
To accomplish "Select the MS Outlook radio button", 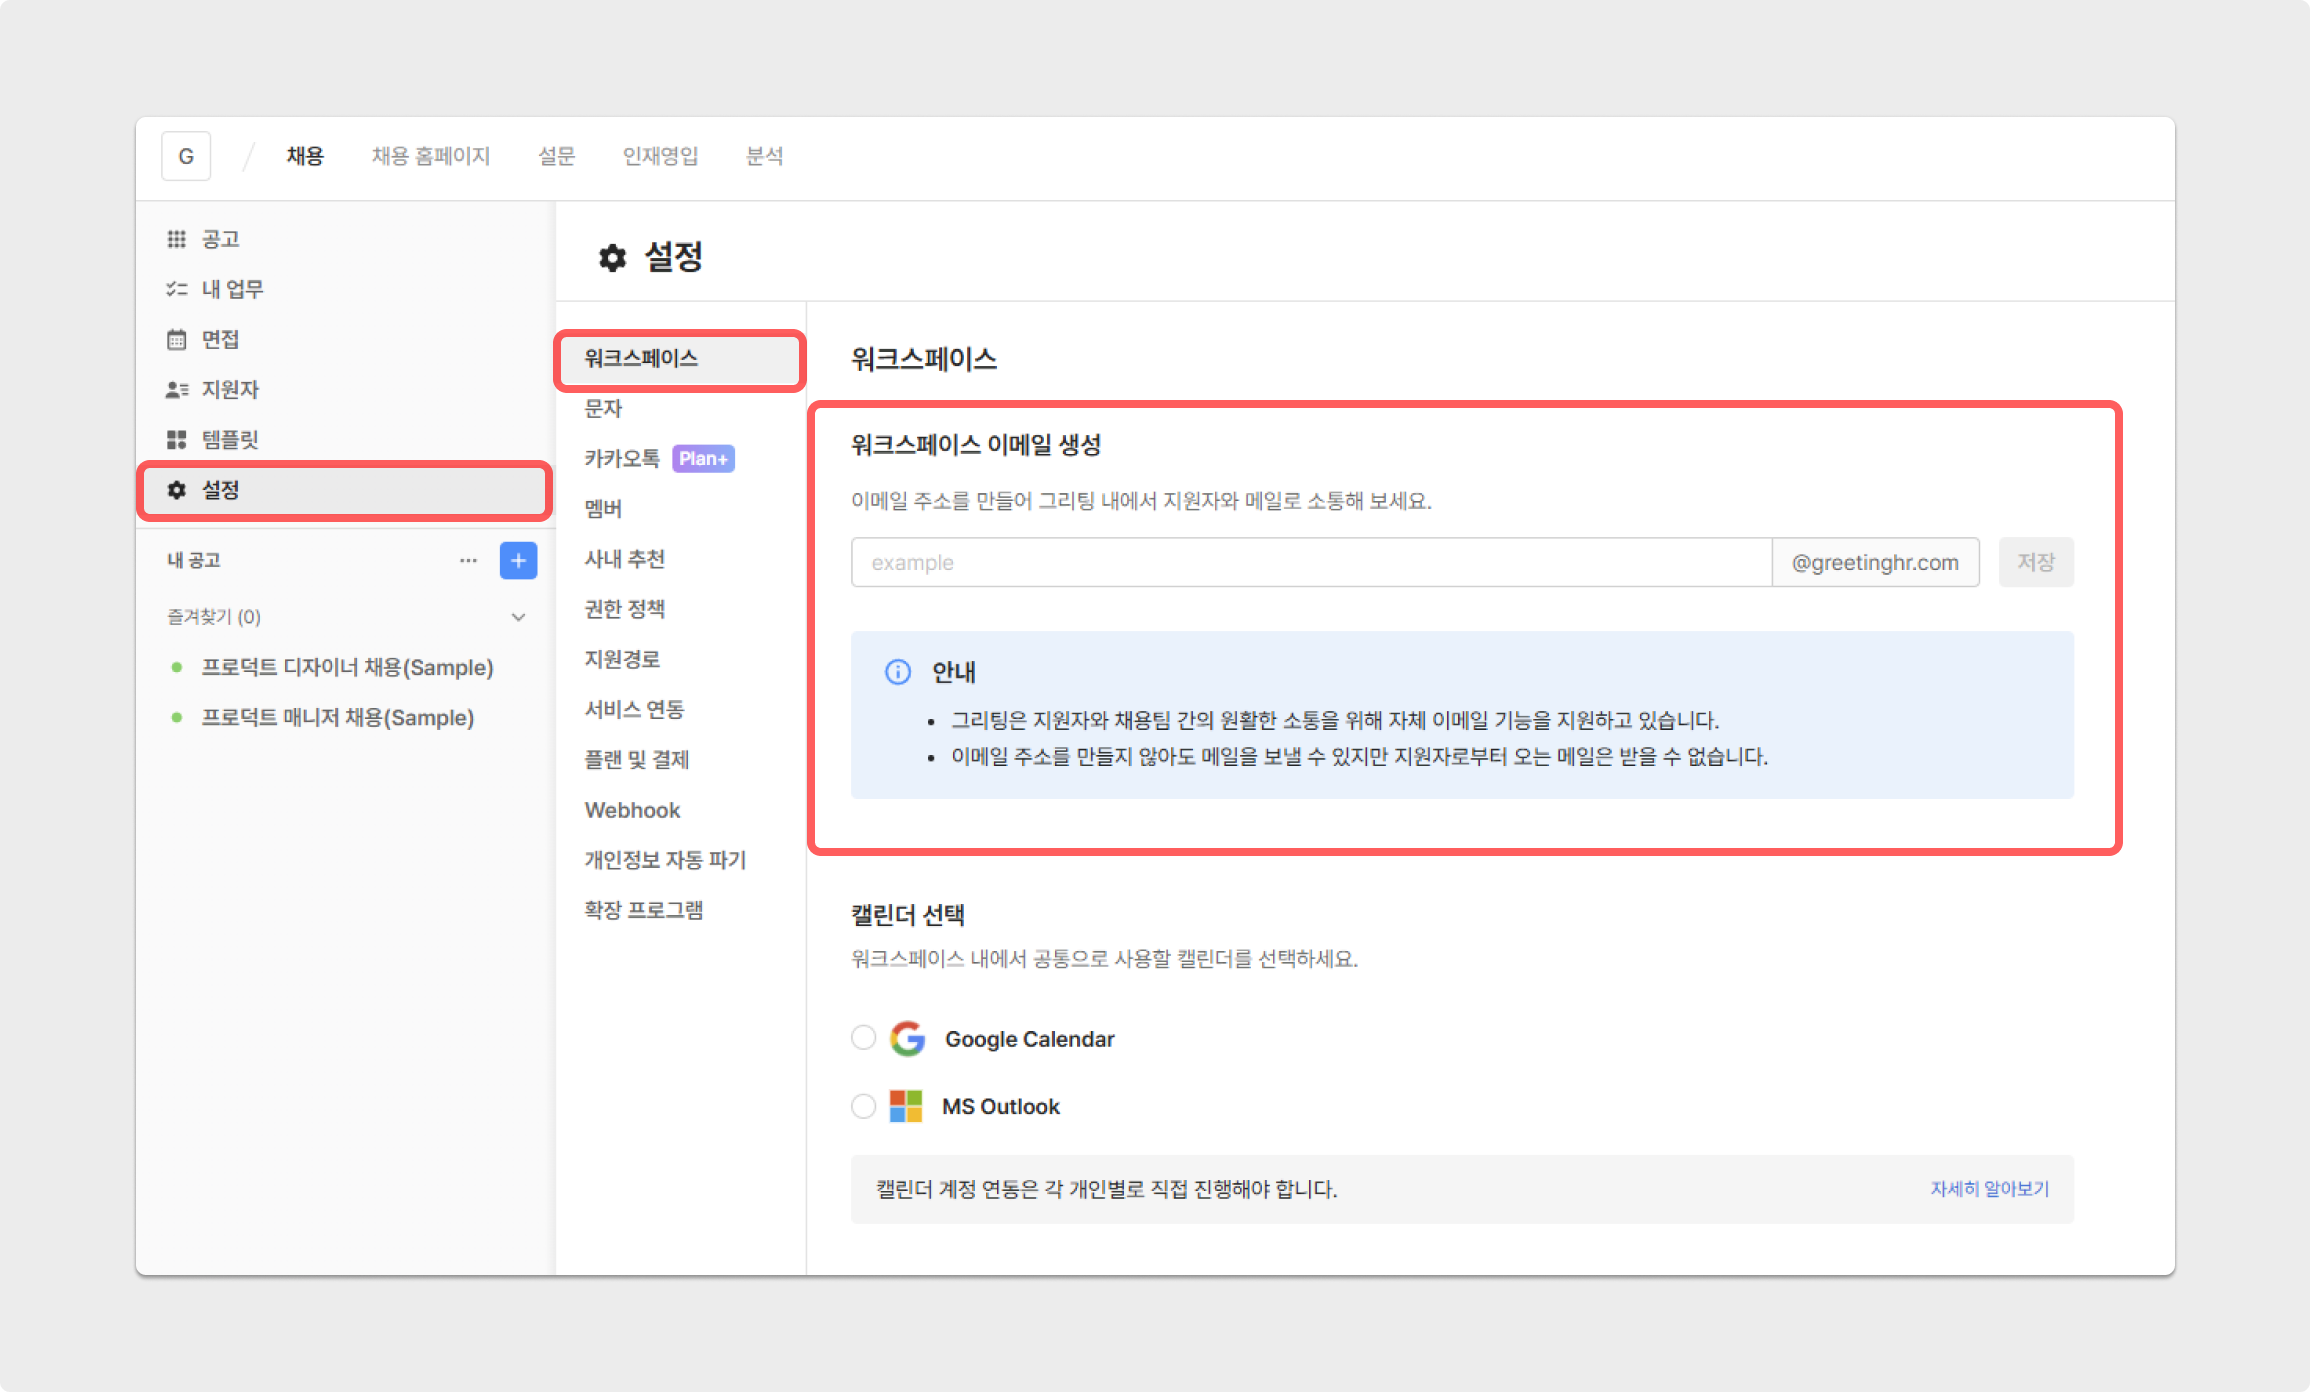I will tap(863, 1106).
